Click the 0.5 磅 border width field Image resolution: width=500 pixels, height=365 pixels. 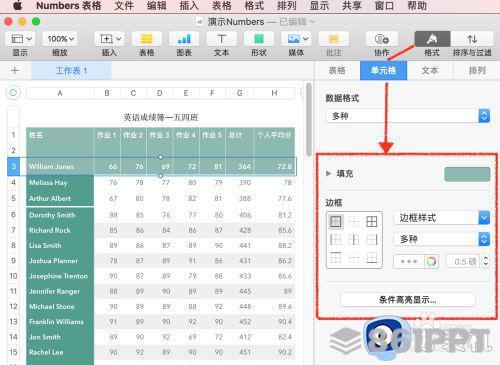[463, 261]
